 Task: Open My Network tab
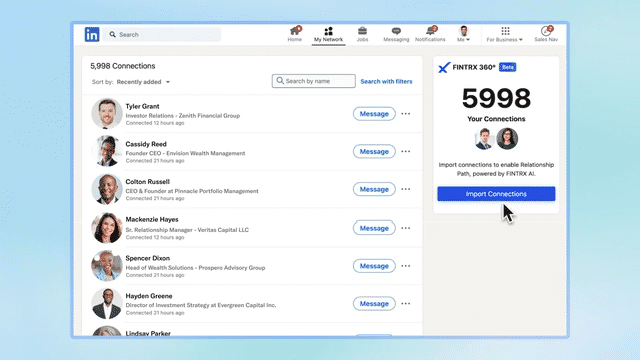click(328, 35)
